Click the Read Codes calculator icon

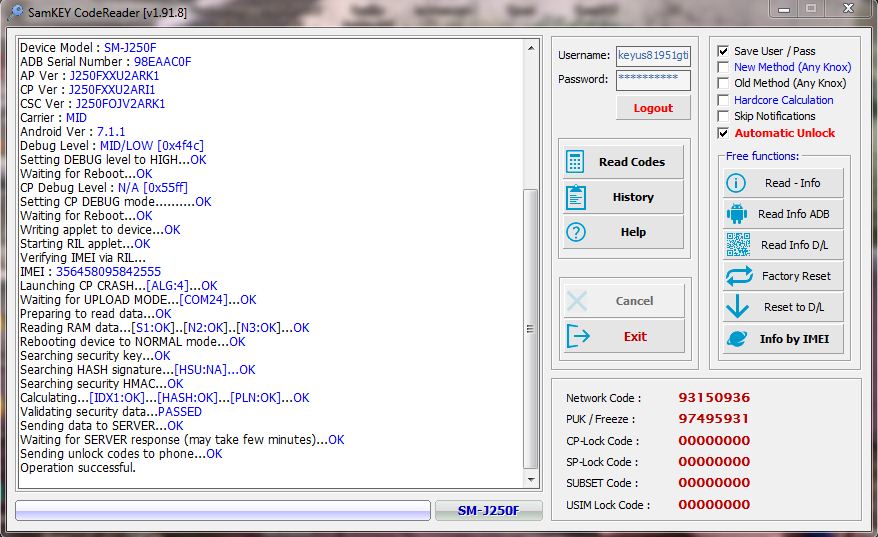coord(575,162)
